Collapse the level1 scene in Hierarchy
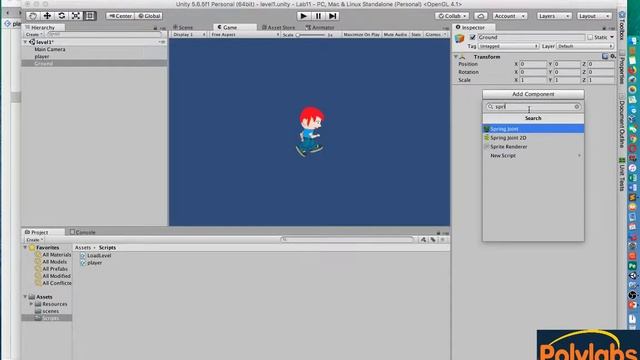Image resolution: width=640 pixels, height=360 pixels. [25, 42]
